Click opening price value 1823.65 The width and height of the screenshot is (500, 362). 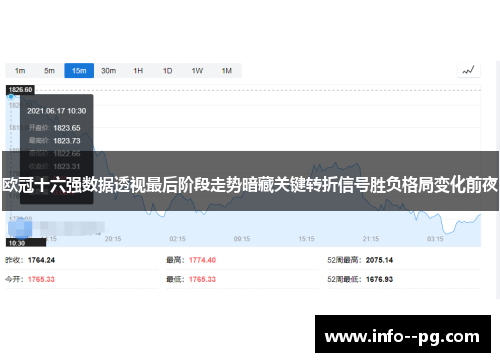67,128
